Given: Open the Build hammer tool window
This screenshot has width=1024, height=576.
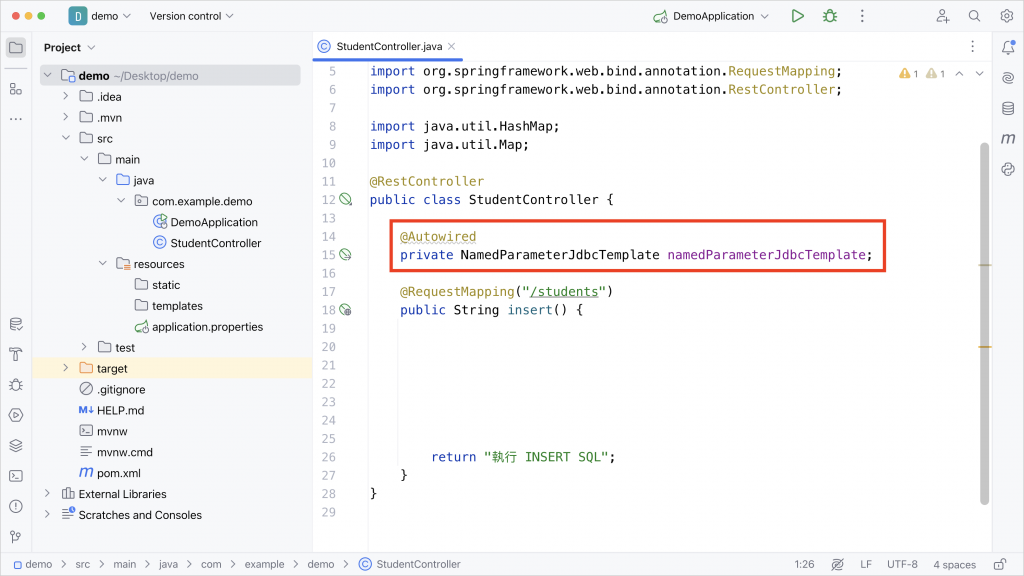Looking at the screenshot, I should (x=16, y=355).
